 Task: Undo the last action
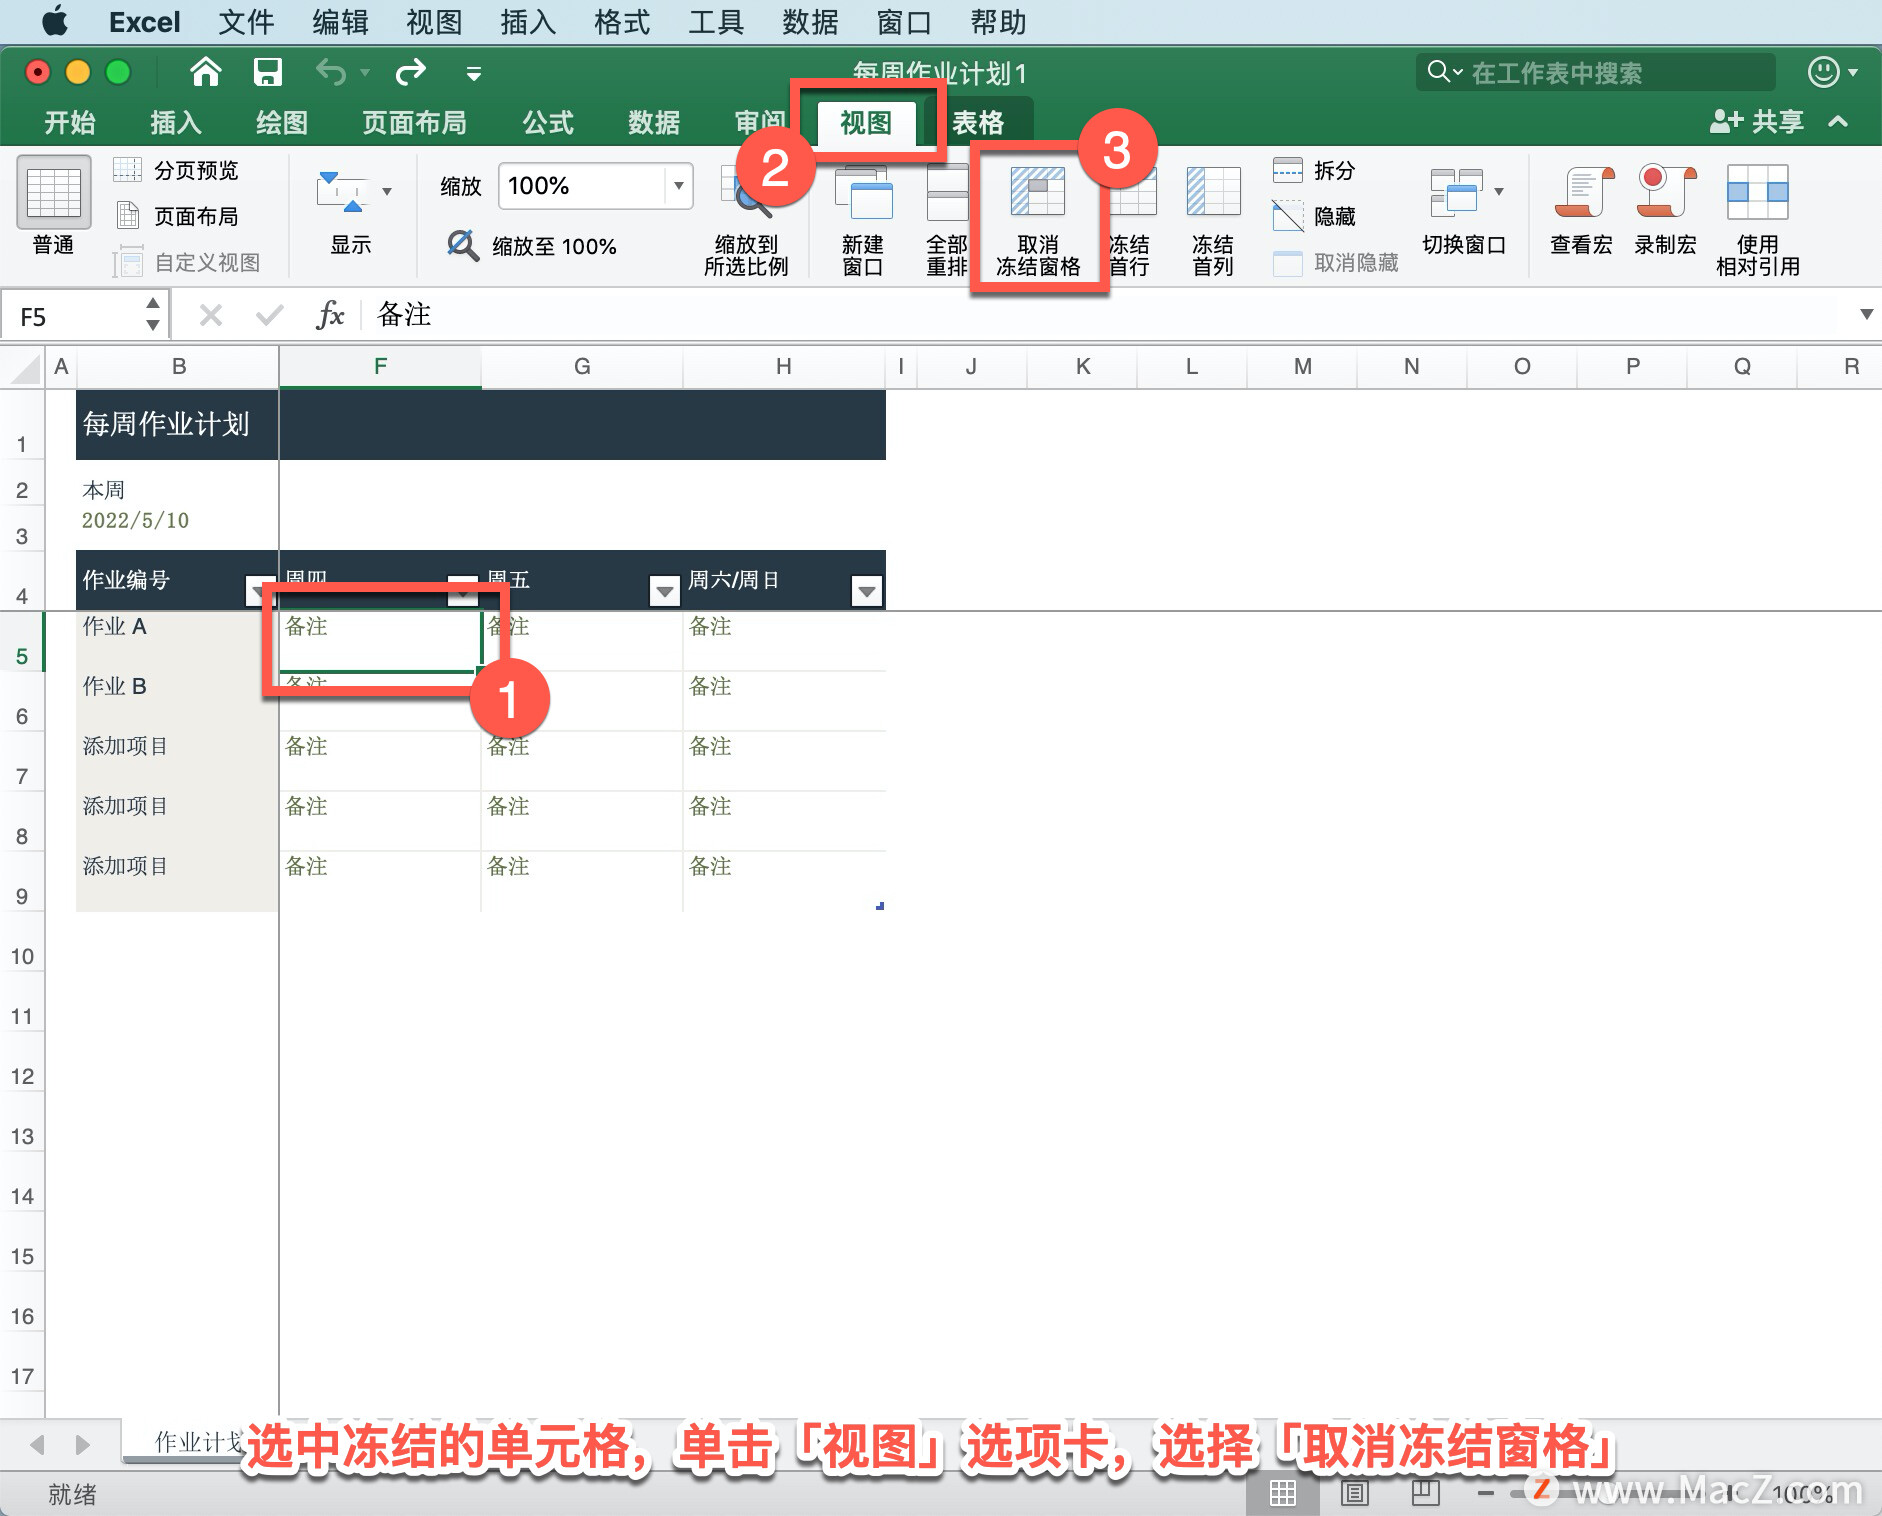[330, 72]
